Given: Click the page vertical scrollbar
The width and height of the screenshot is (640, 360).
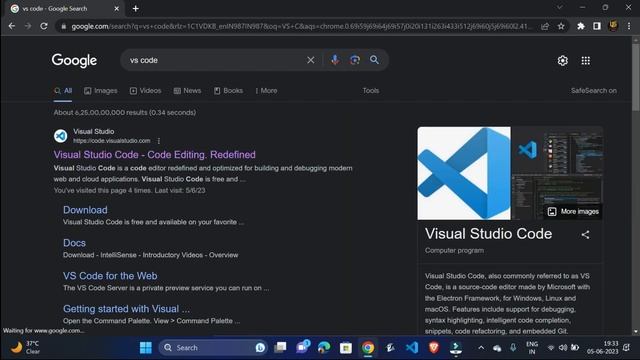Looking at the screenshot, I should point(636,76).
